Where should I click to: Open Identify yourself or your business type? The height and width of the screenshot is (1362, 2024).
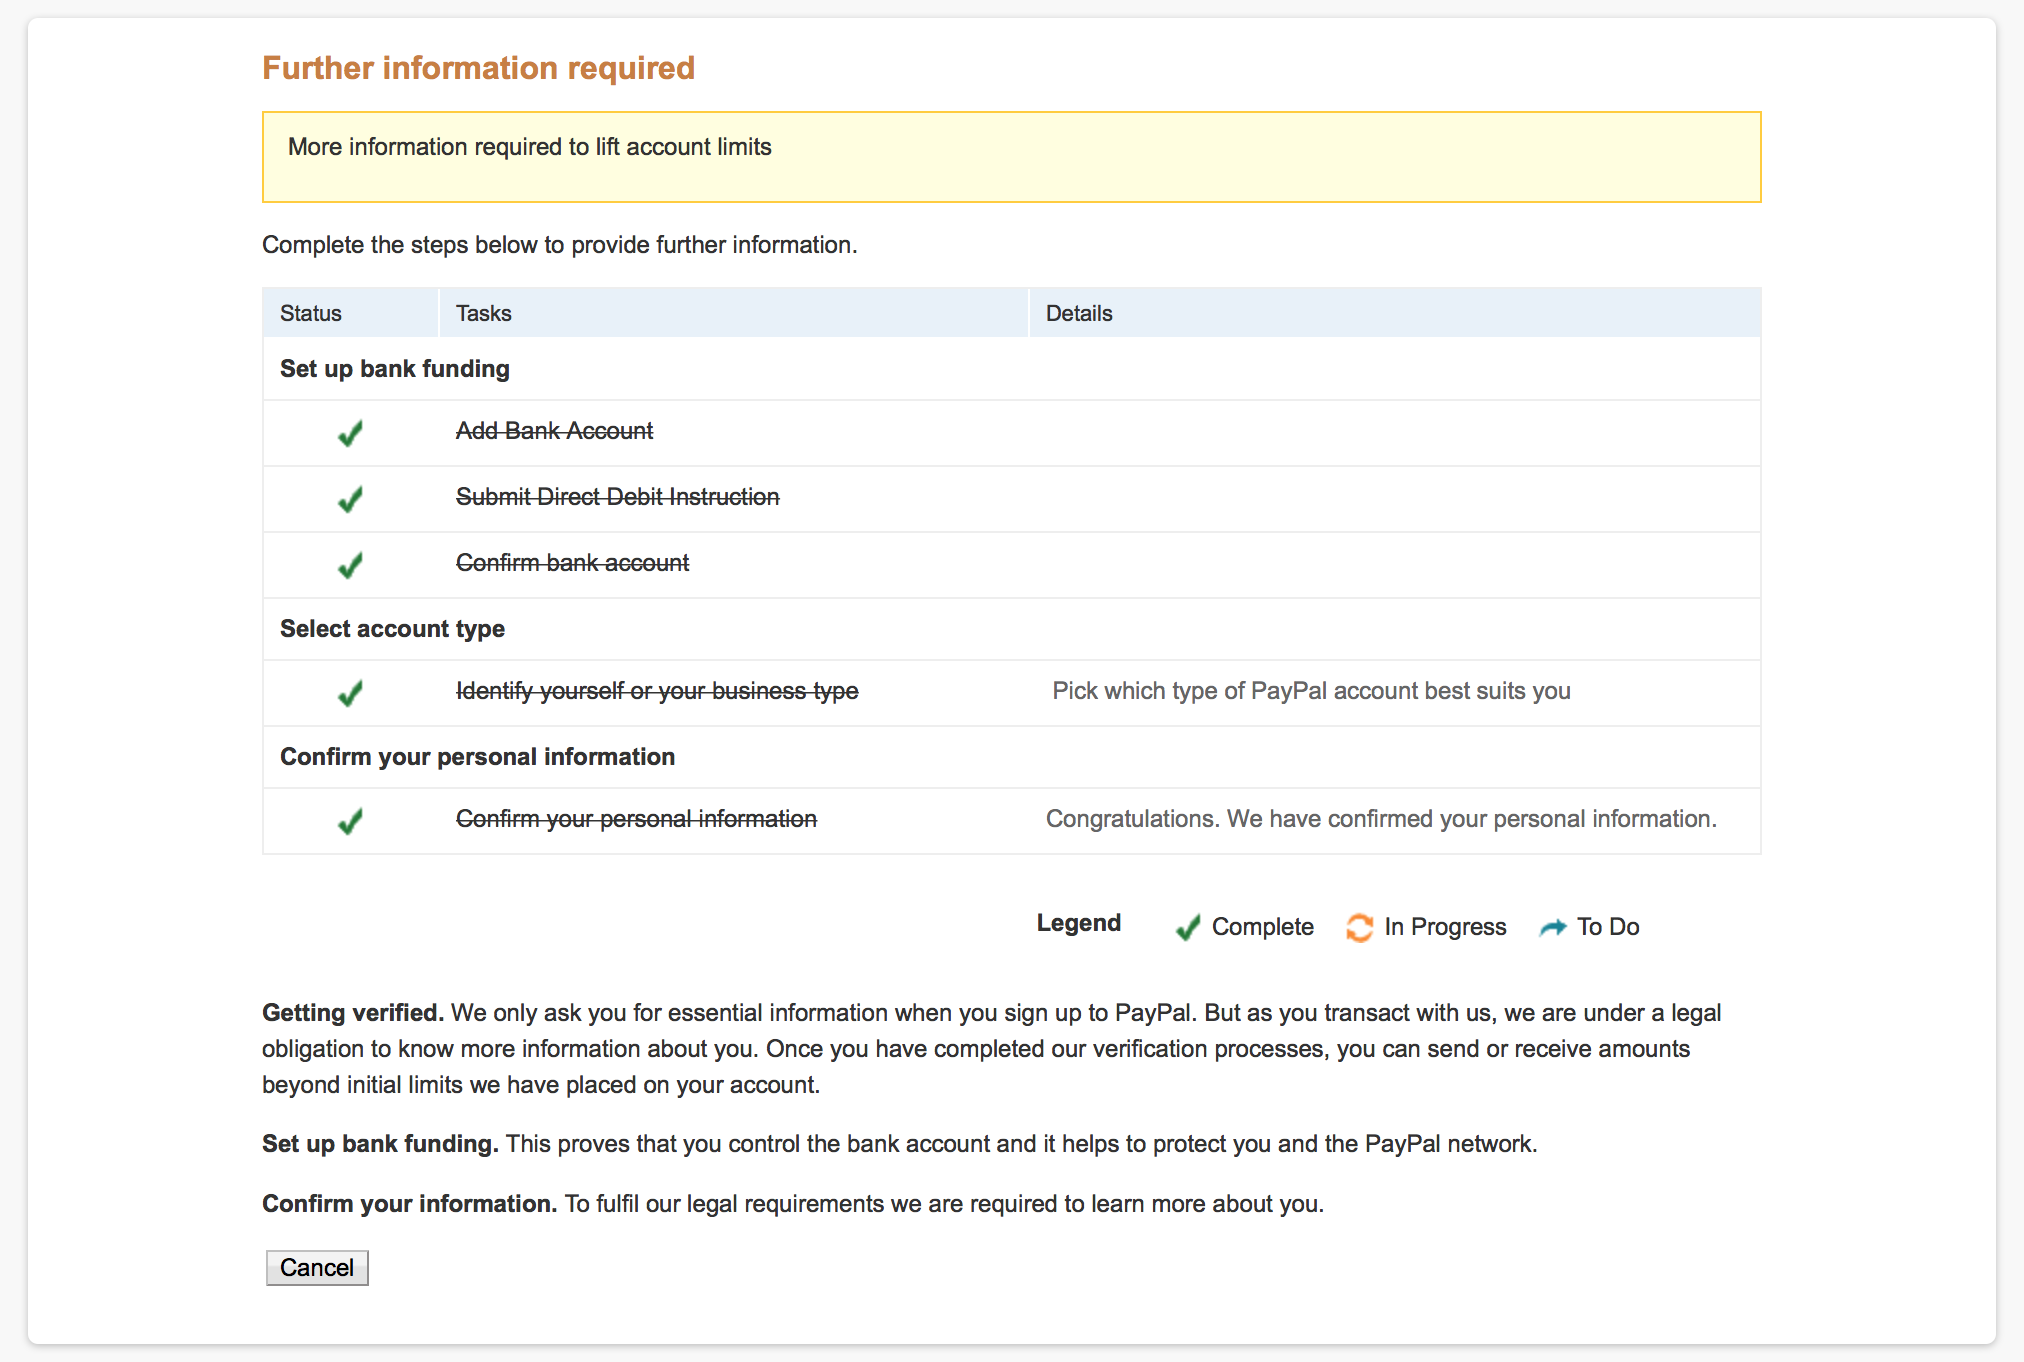(x=657, y=691)
